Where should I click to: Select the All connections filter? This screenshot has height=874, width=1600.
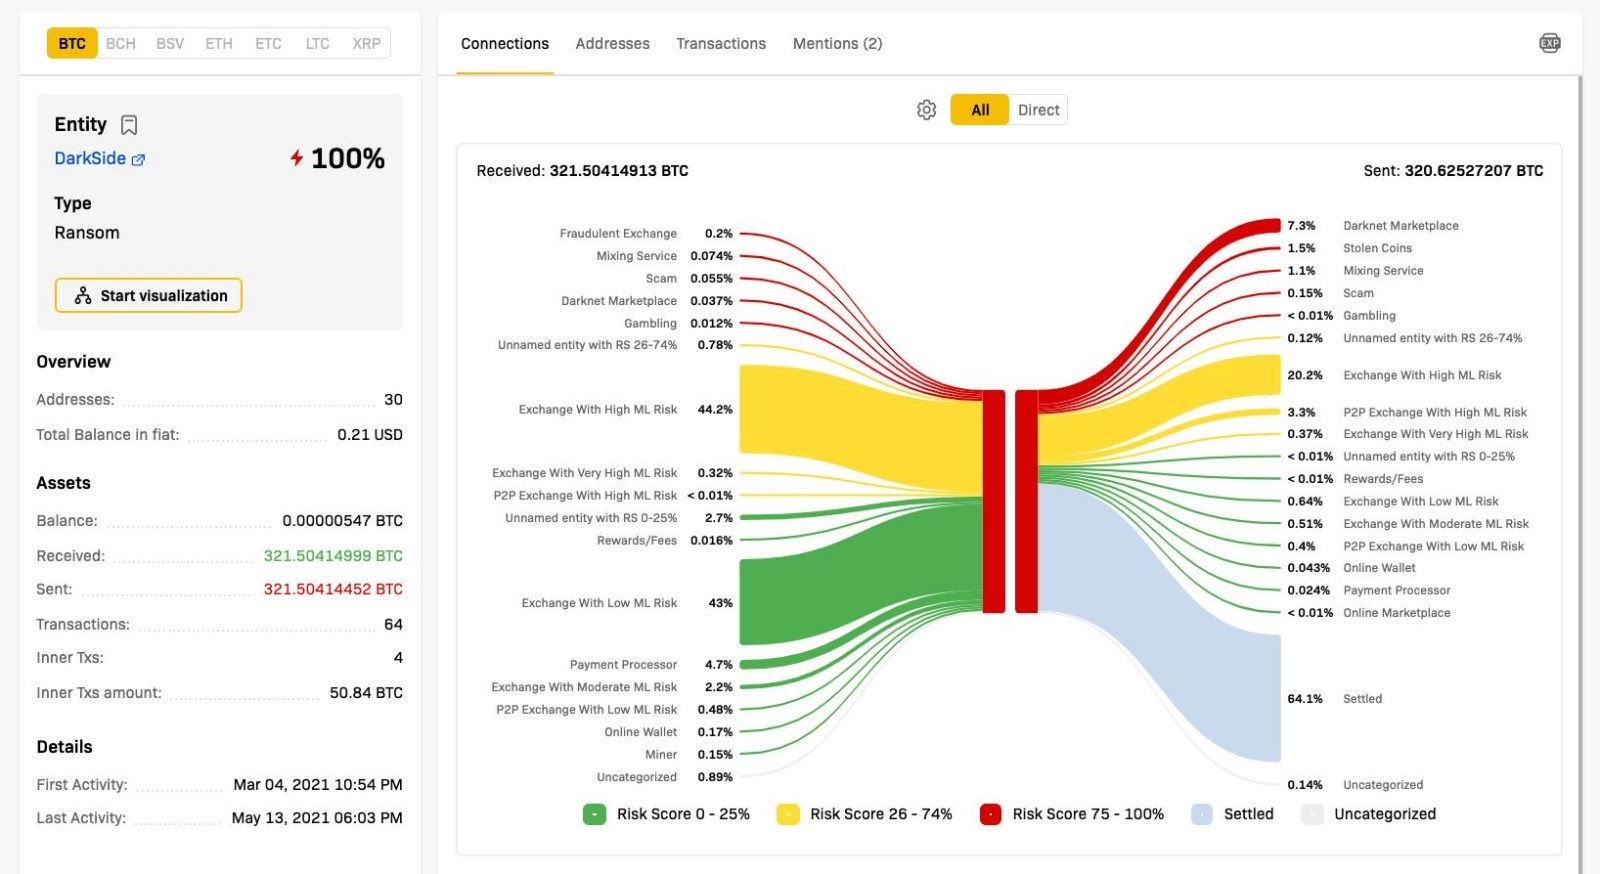pyautogui.click(x=980, y=110)
